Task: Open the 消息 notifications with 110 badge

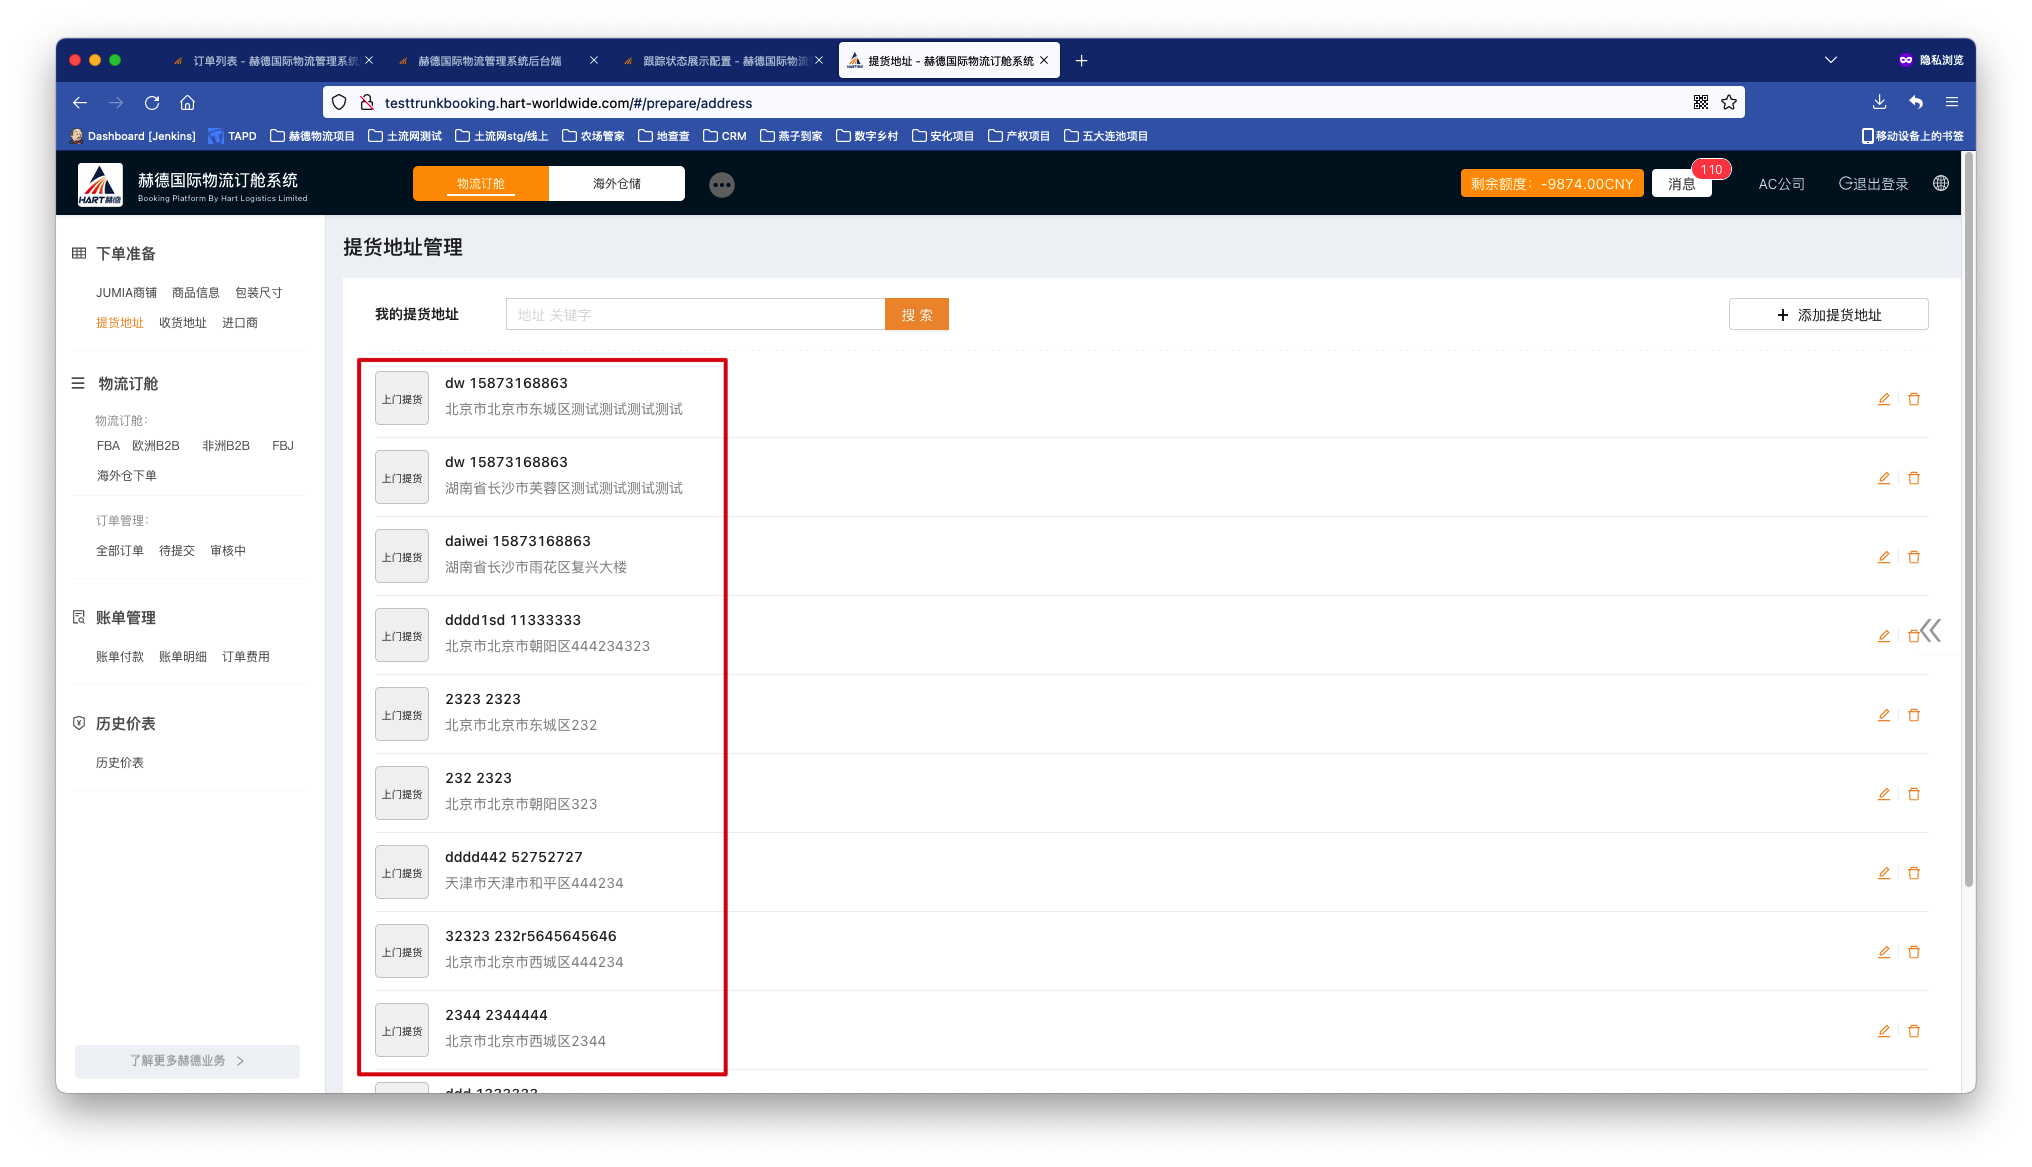Action: point(1682,184)
